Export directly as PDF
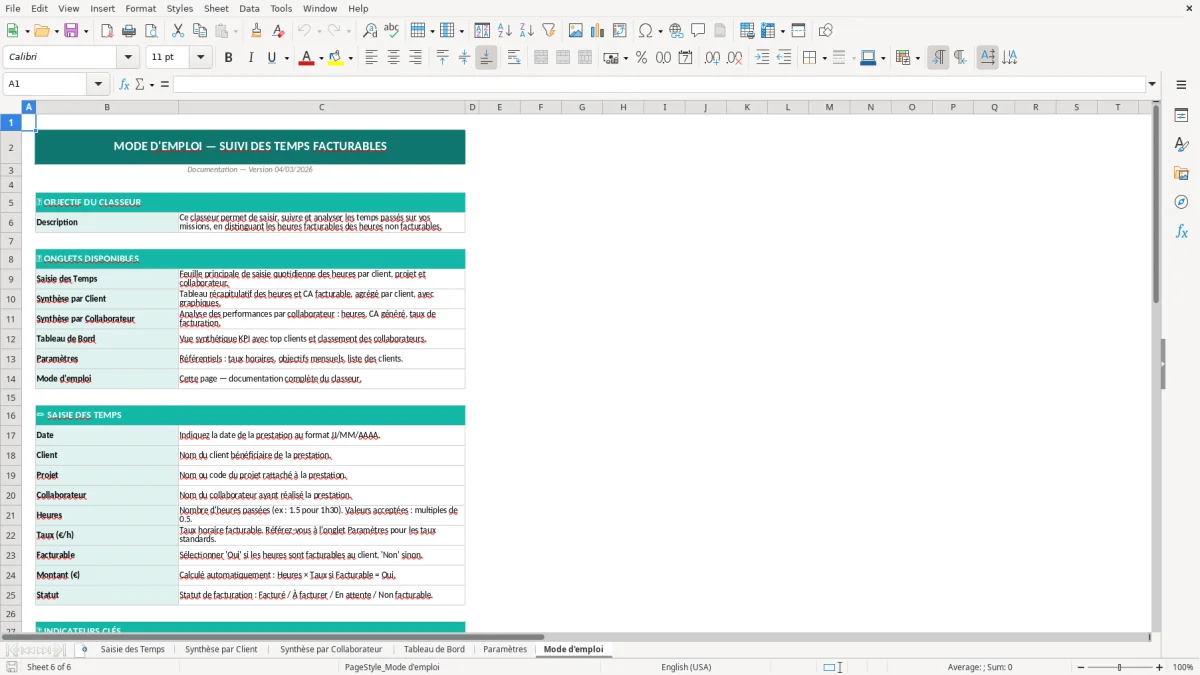This screenshot has width=1200, height=675. click(x=107, y=31)
